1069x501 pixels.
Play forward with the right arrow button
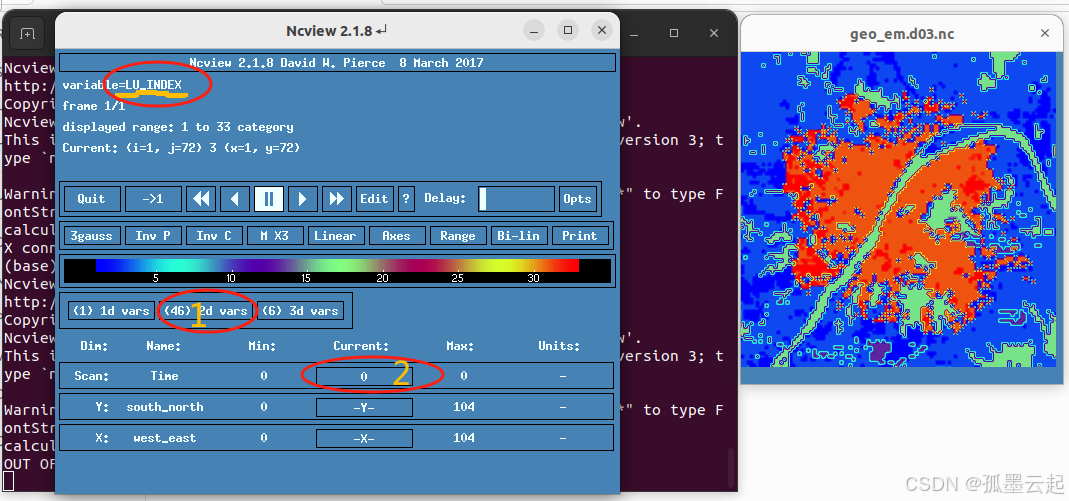303,199
